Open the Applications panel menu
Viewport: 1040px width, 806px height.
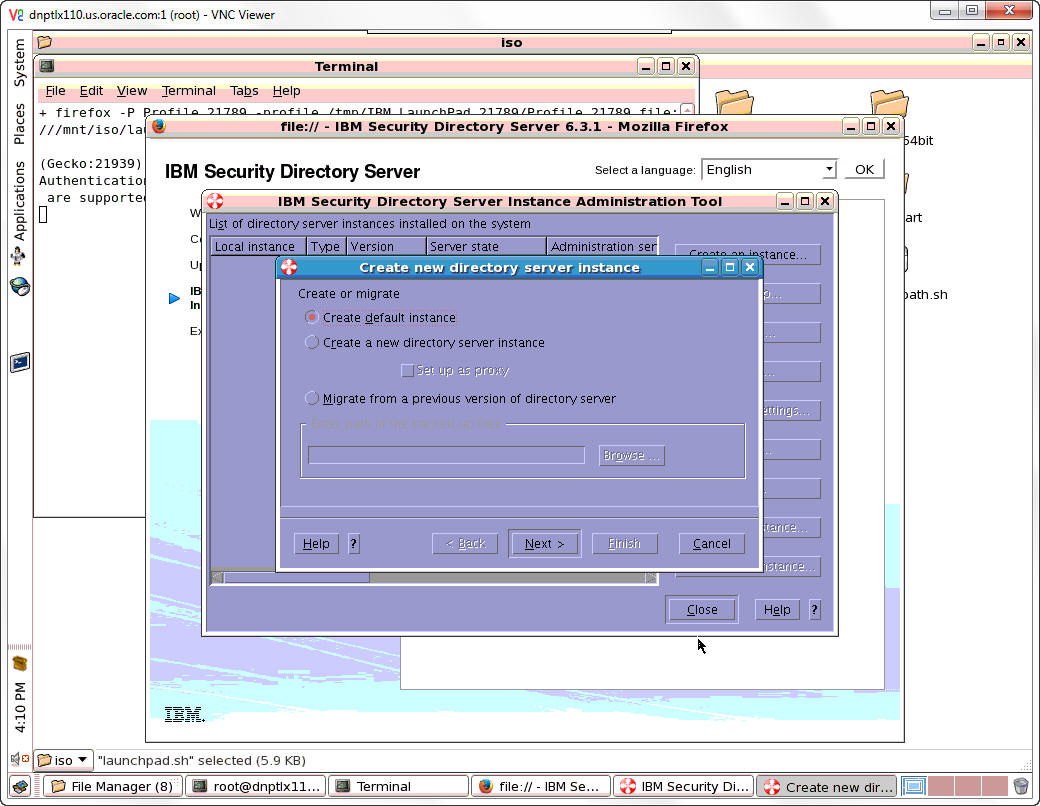coord(19,200)
